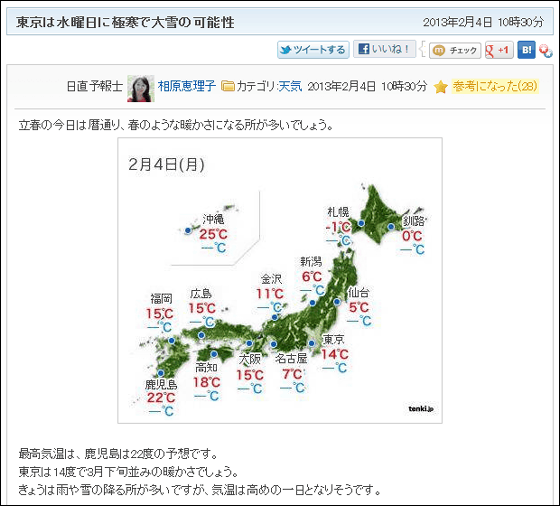Click the blue dot marker for 名古屋
This screenshot has width=560, height=506.
274,344
